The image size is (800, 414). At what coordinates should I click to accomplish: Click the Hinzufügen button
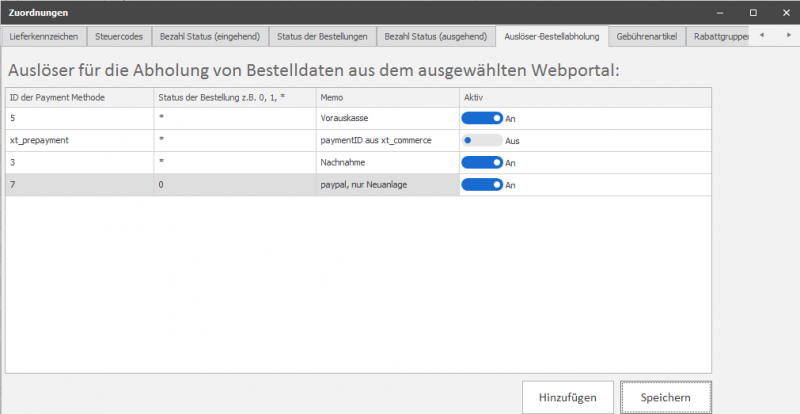pyautogui.click(x=568, y=397)
